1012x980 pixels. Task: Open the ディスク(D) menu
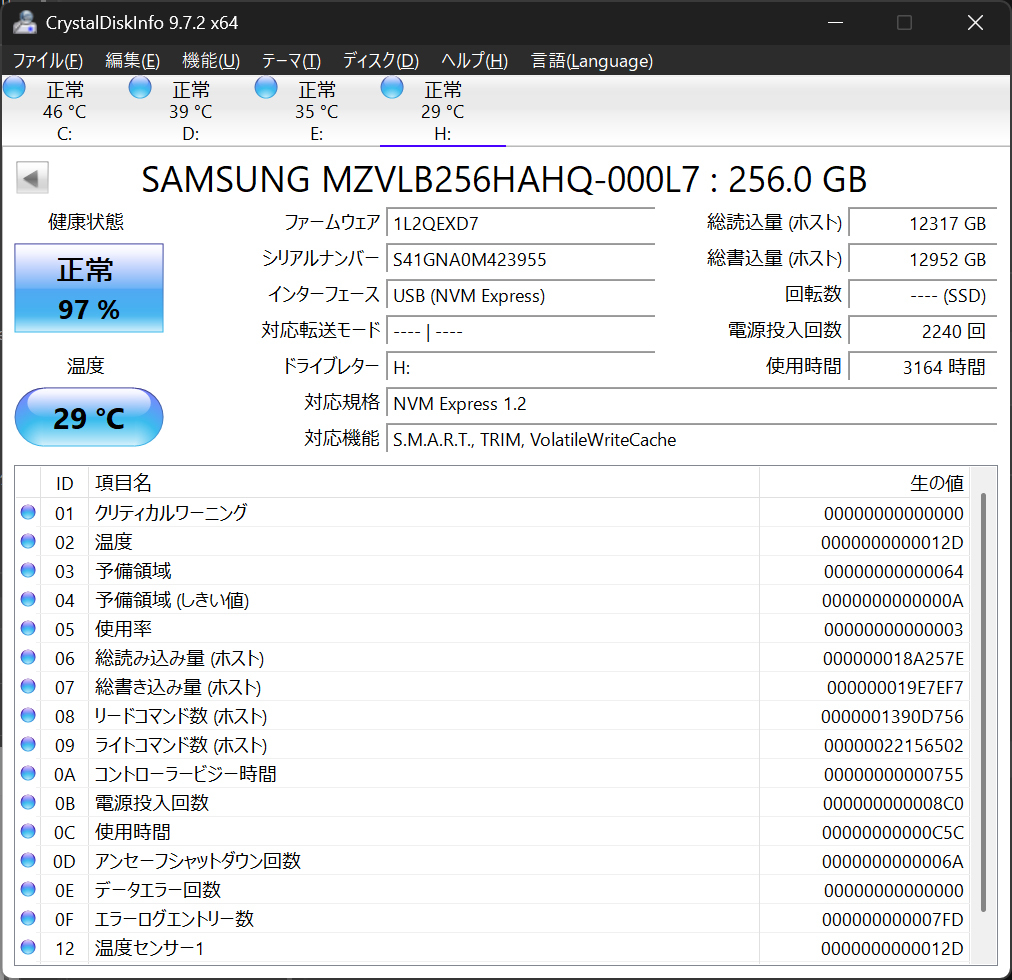380,61
